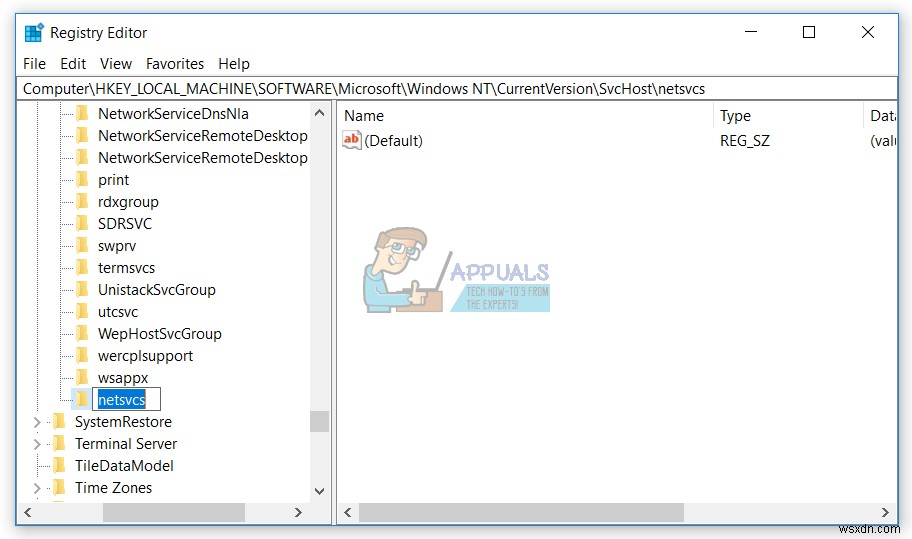This screenshot has width=912, height=539.
Task: Select the wercplsupport registry key
Action: click(145, 356)
